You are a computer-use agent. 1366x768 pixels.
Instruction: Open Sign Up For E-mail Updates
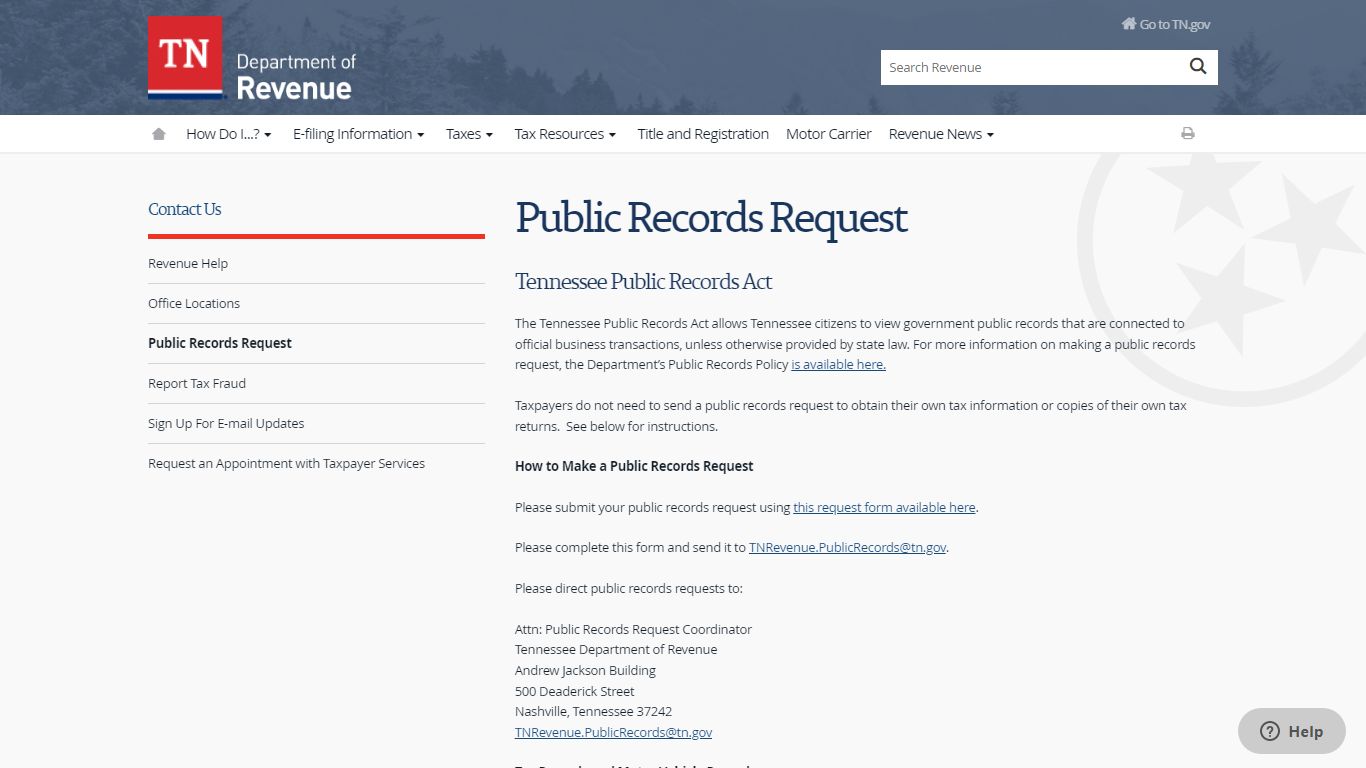tap(226, 424)
